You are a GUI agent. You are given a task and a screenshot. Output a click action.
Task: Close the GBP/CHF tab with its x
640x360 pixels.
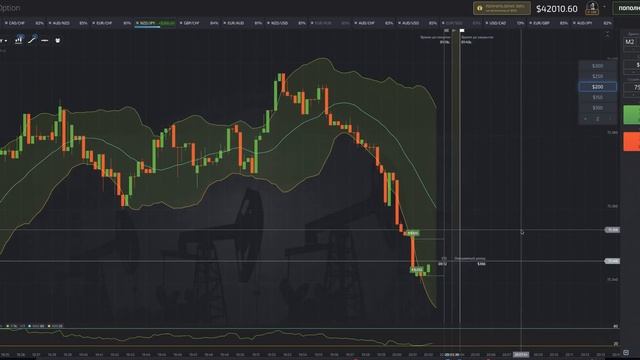[181, 23]
